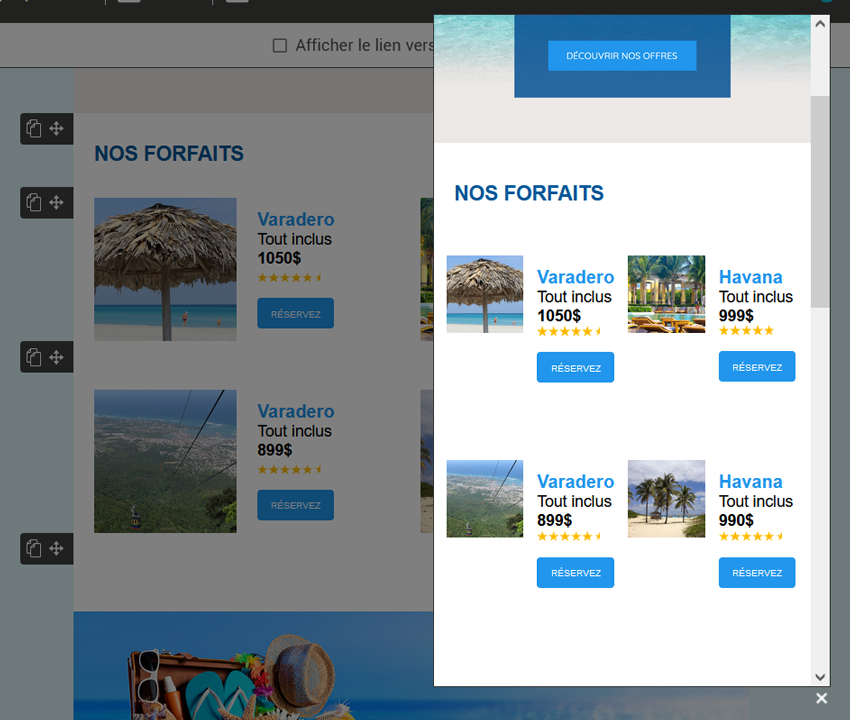Click RÉSERVEZ under Havana 990$ in preview
850x720 pixels.
pos(757,573)
